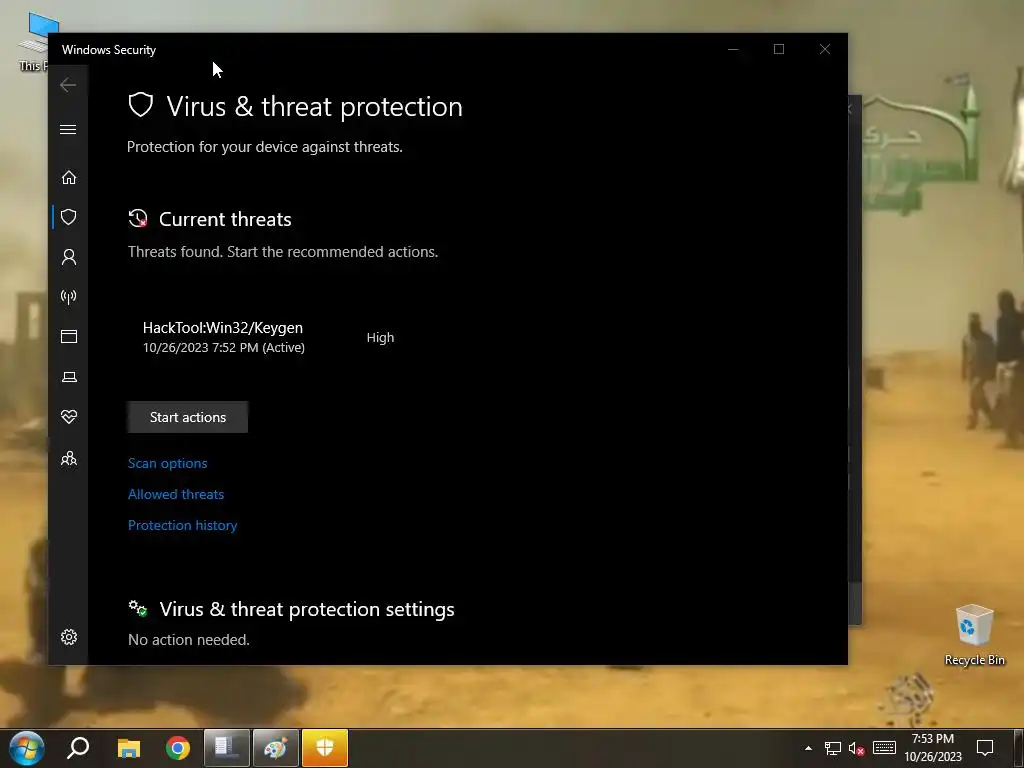The width and height of the screenshot is (1024, 768).
Task: Click the 'Current threats' heading
Action: tap(225, 219)
